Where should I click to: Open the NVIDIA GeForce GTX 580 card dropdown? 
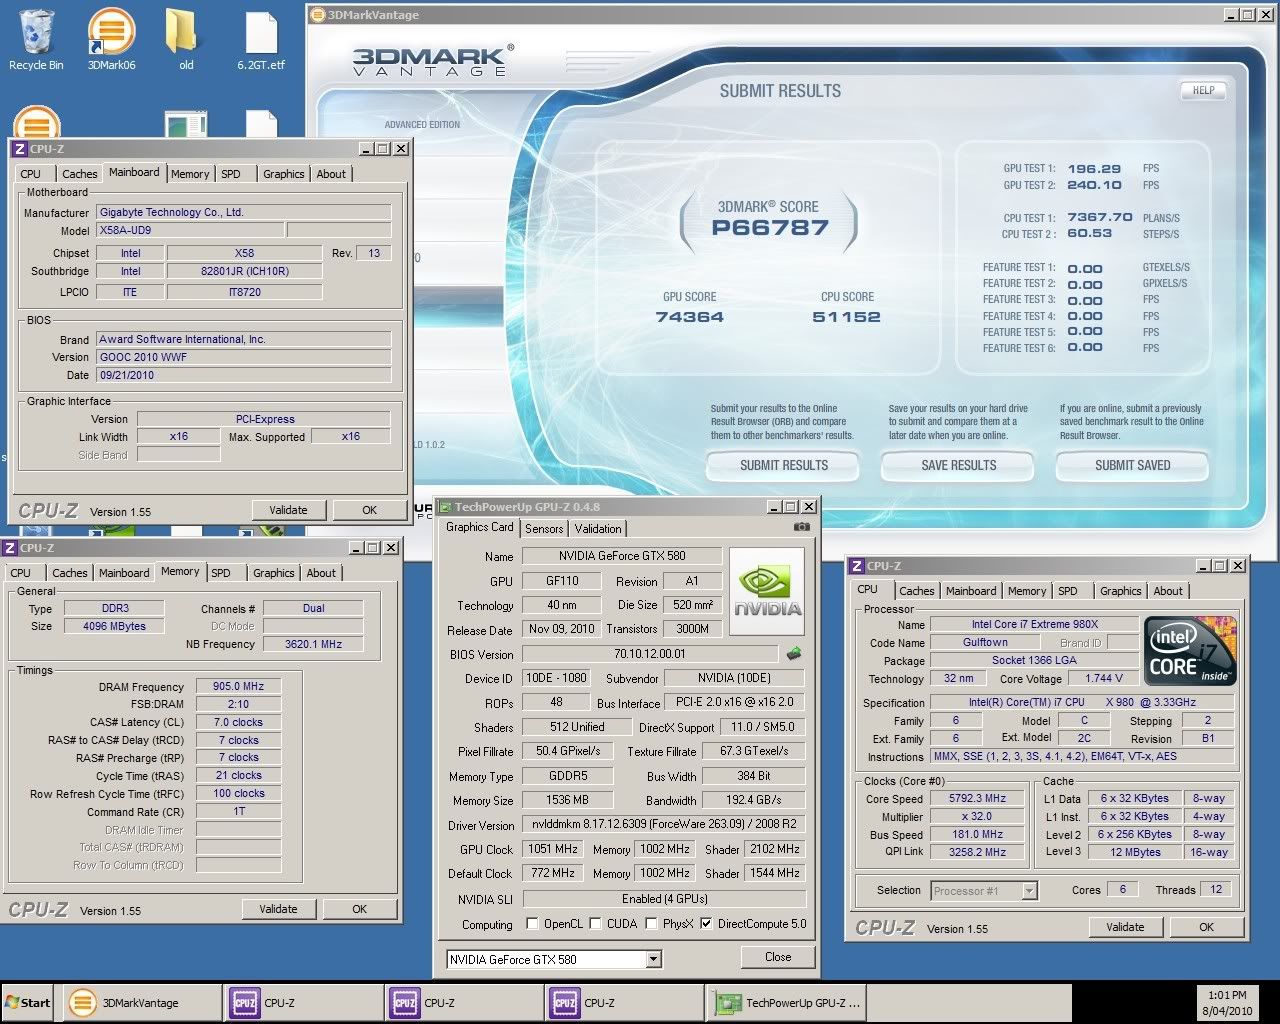tap(653, 959)
